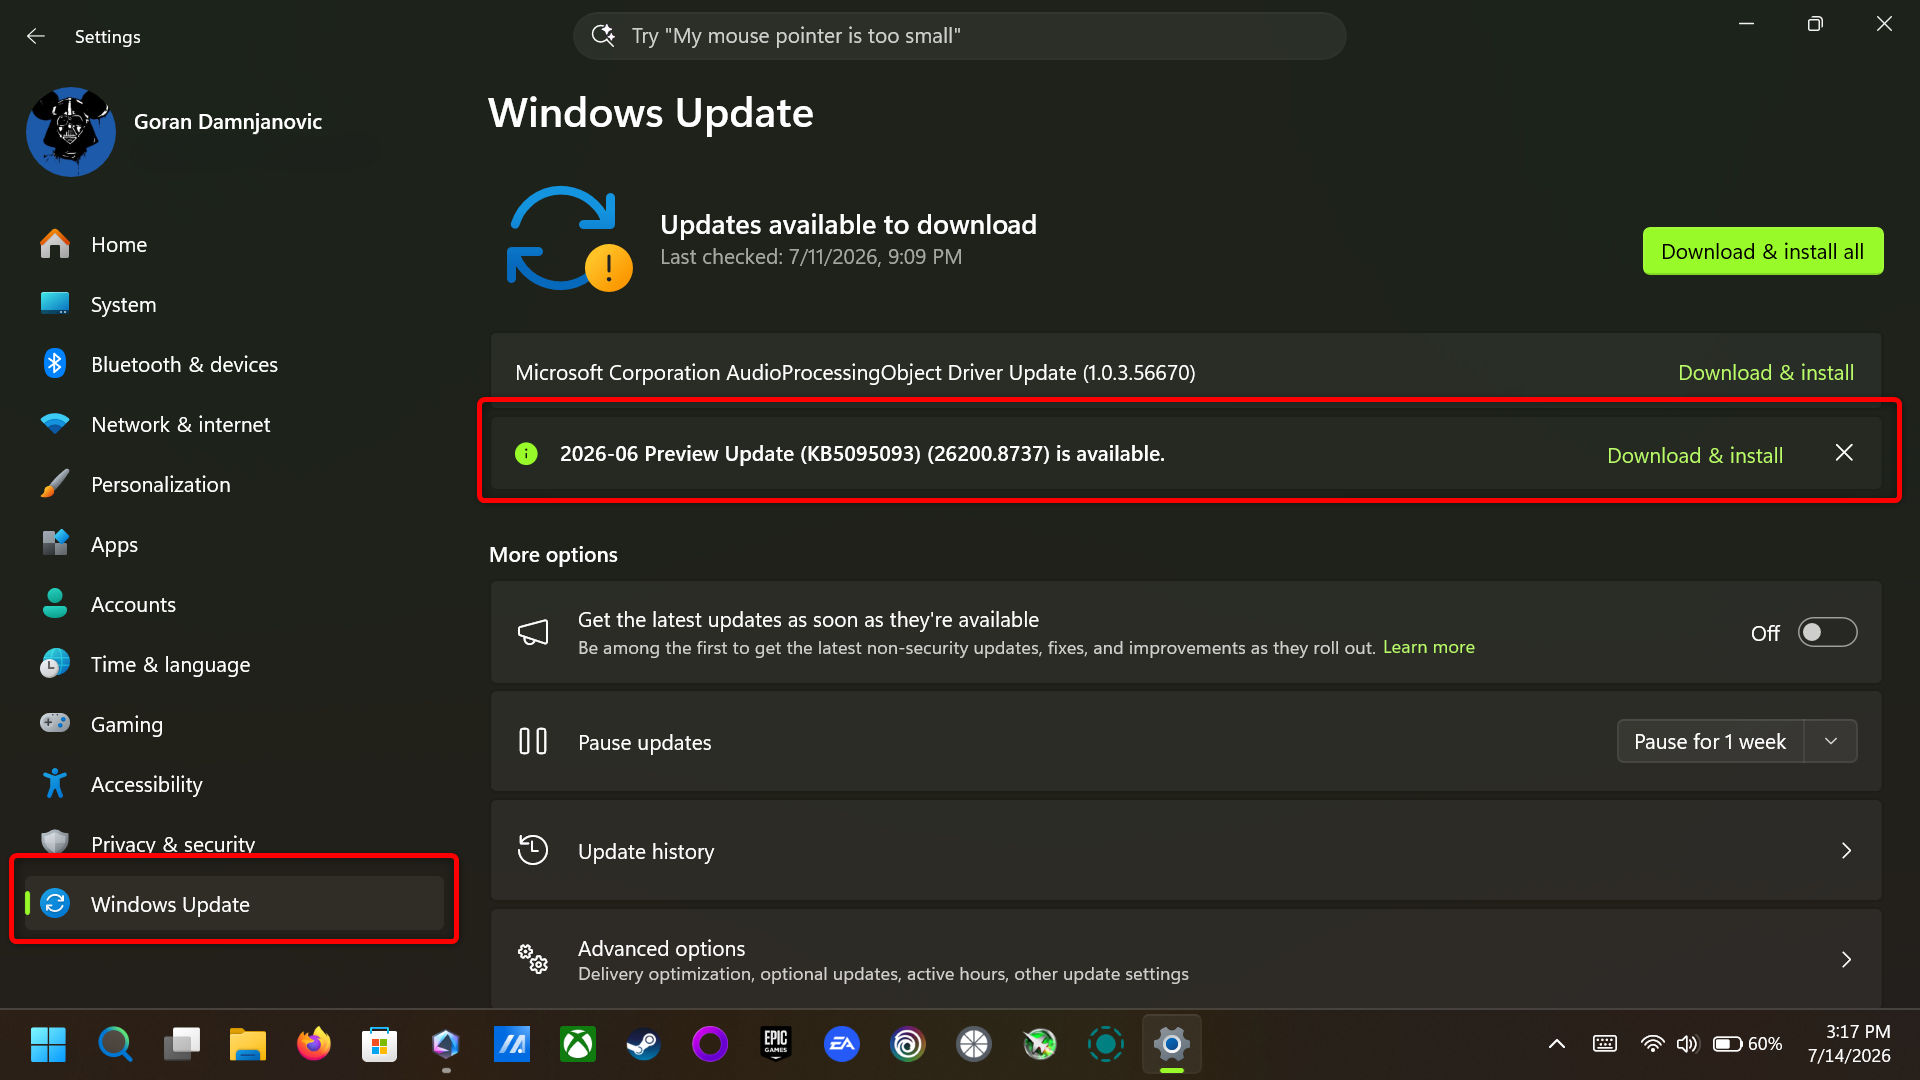Image resolution: width=1920 pixels, height=1080 pixels.
Task: Open the Xbox app on the taskbar
Action: 577,1044
